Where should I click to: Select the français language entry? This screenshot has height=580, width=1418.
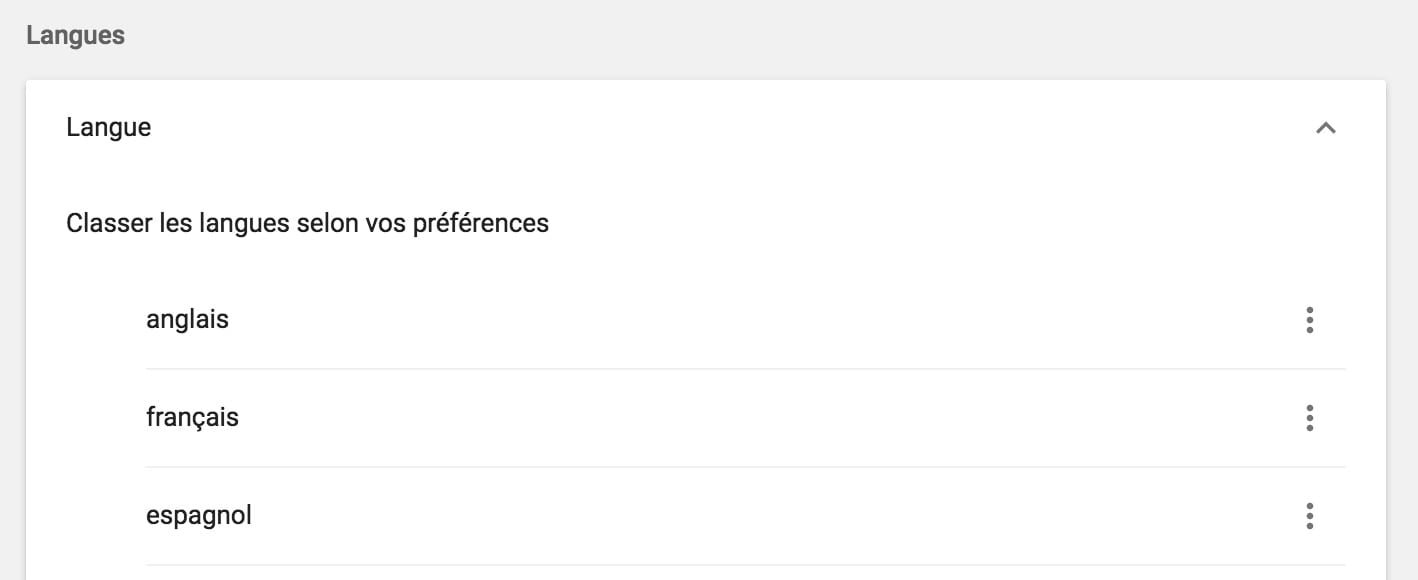click(193, 418)
